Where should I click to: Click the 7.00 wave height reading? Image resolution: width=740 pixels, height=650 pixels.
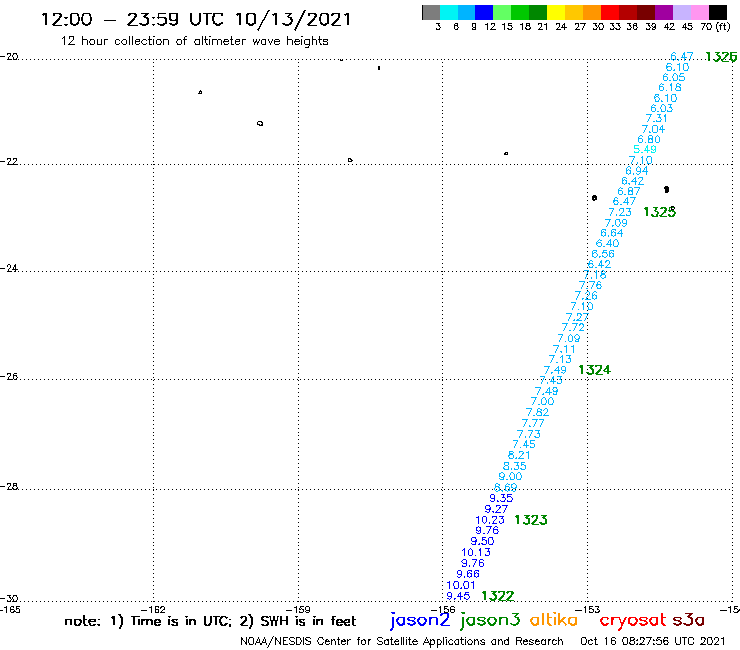coord(542,402)
